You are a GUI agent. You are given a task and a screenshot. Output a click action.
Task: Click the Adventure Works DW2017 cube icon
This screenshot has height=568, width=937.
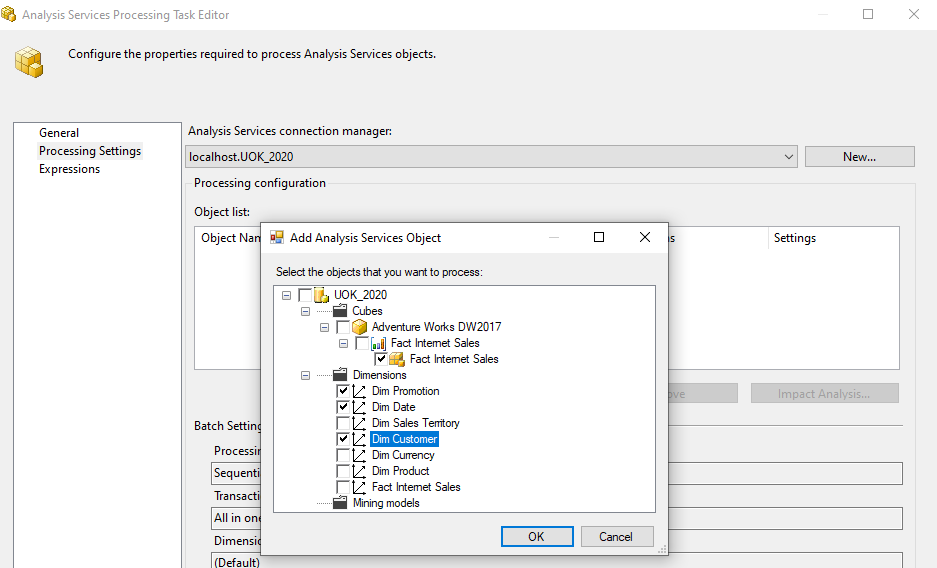coord(360,327)
